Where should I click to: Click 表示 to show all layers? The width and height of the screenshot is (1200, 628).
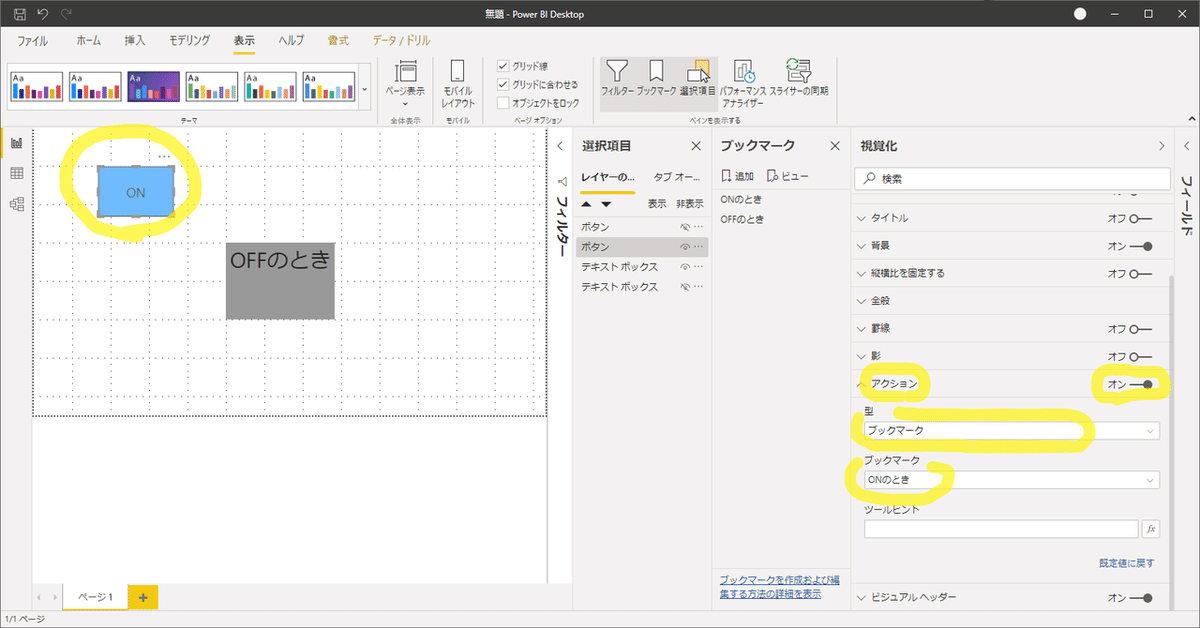(x=657, y=203)
